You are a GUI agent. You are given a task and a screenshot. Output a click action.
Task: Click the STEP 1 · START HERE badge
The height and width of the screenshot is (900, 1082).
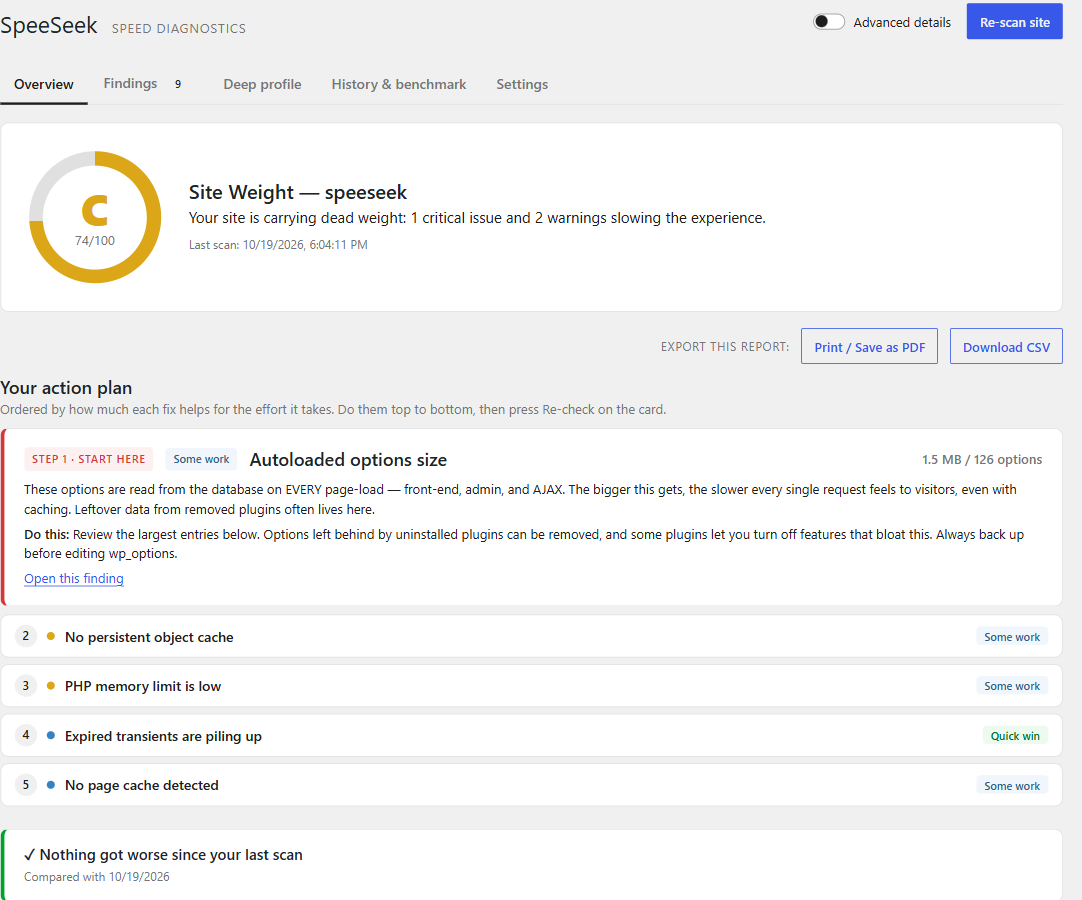(88, 459)
